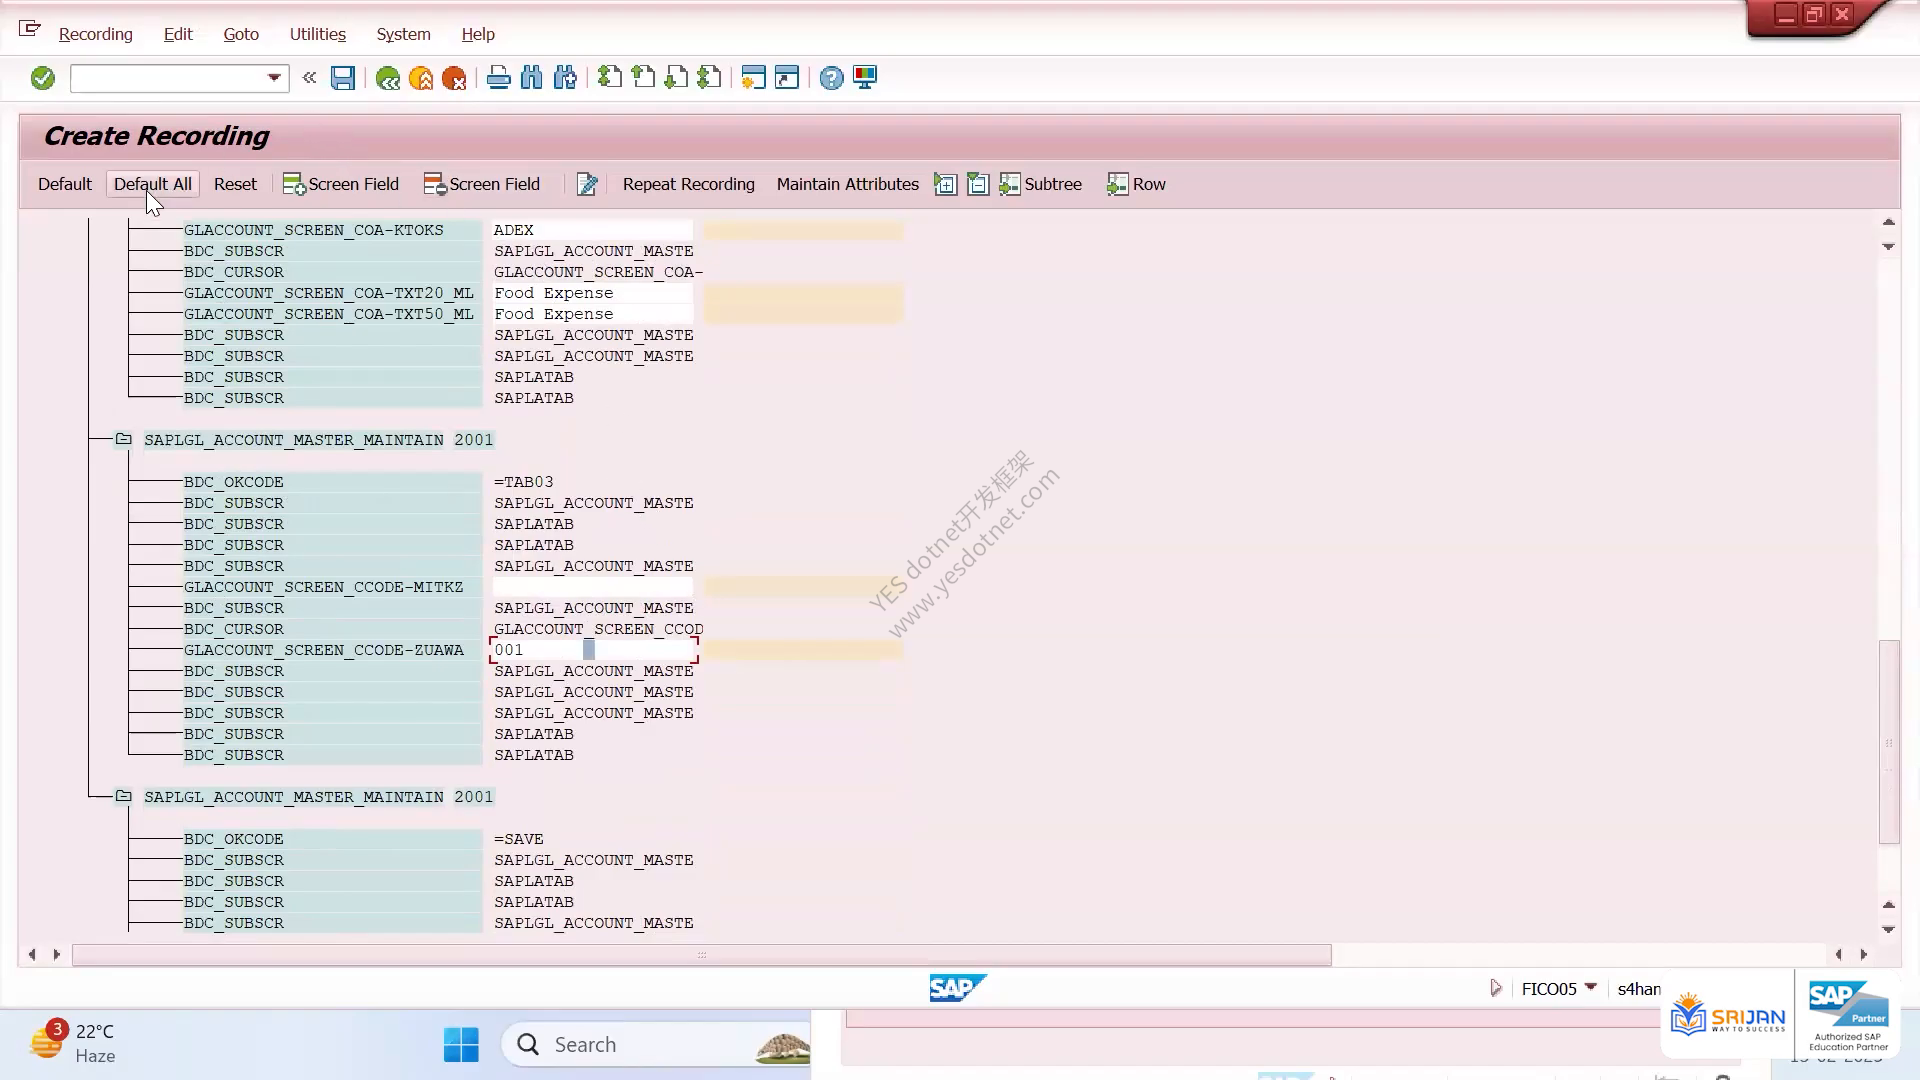Click the Customize Local Layout monitor icon

(x=865, y=78)
